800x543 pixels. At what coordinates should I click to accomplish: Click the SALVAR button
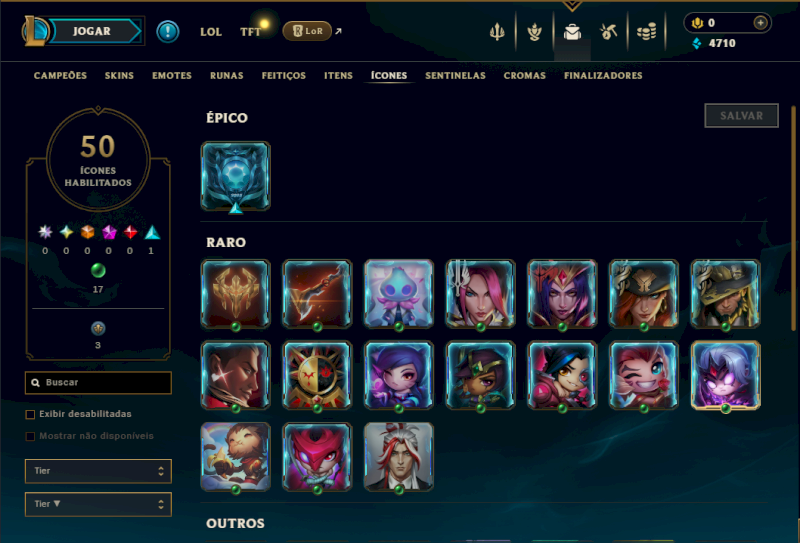(741, 116)
